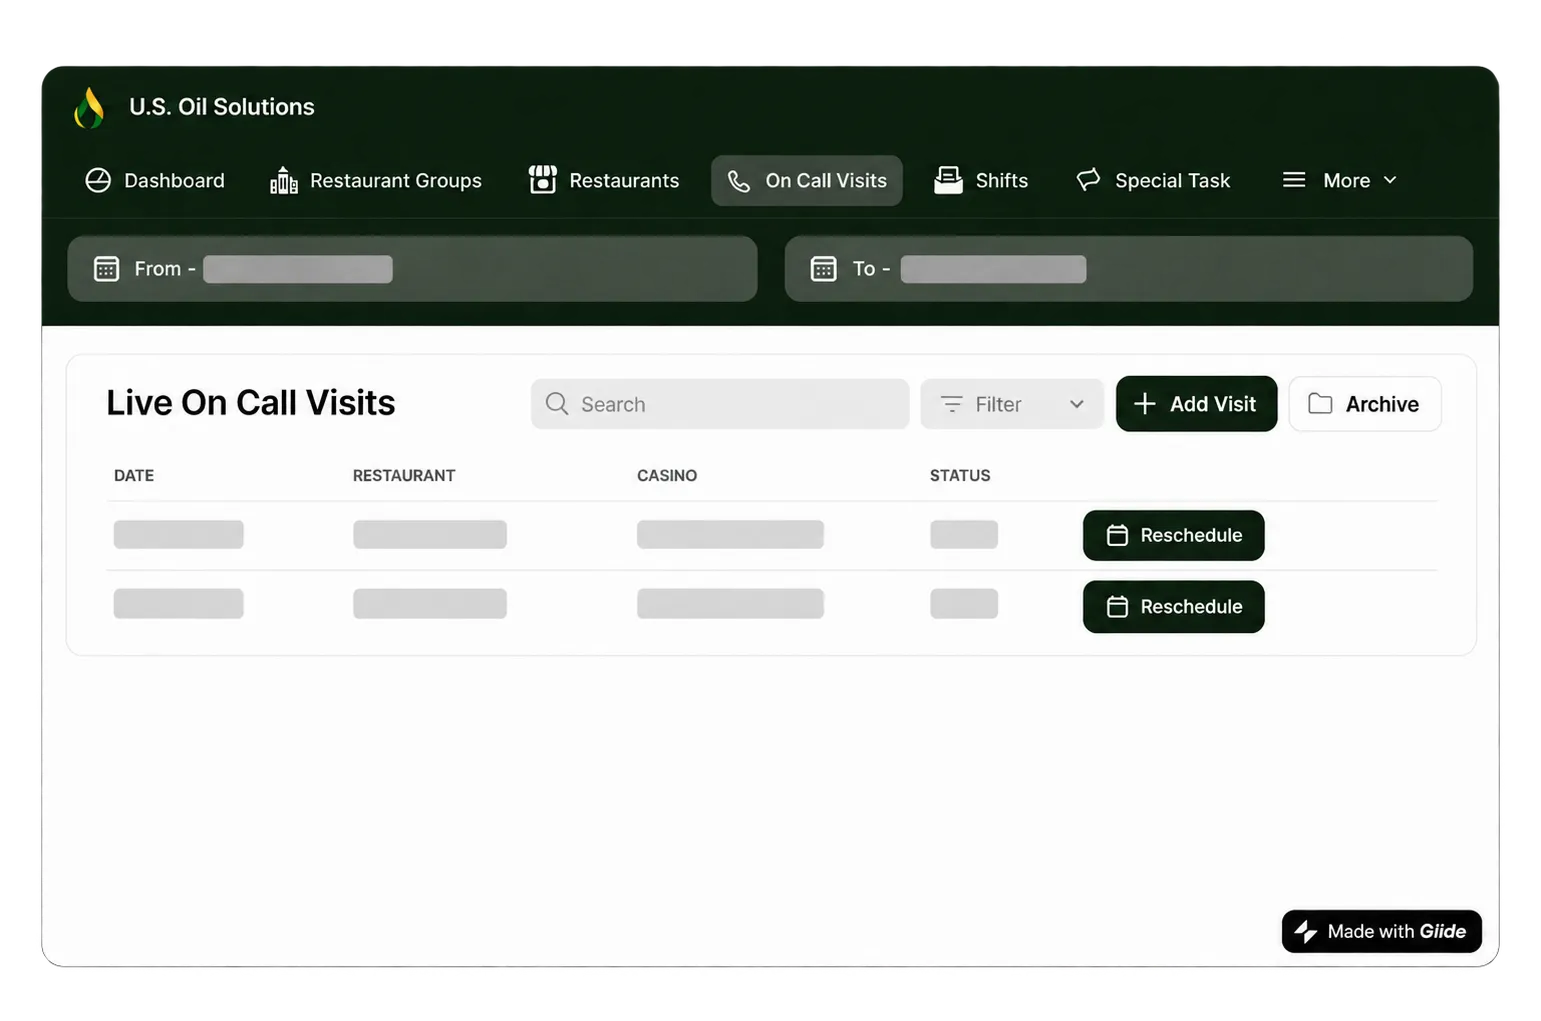This screenshot has width=1541, height=1021.
Task: Open the Made with Glide link
Action: click(x=1382, y=932)
